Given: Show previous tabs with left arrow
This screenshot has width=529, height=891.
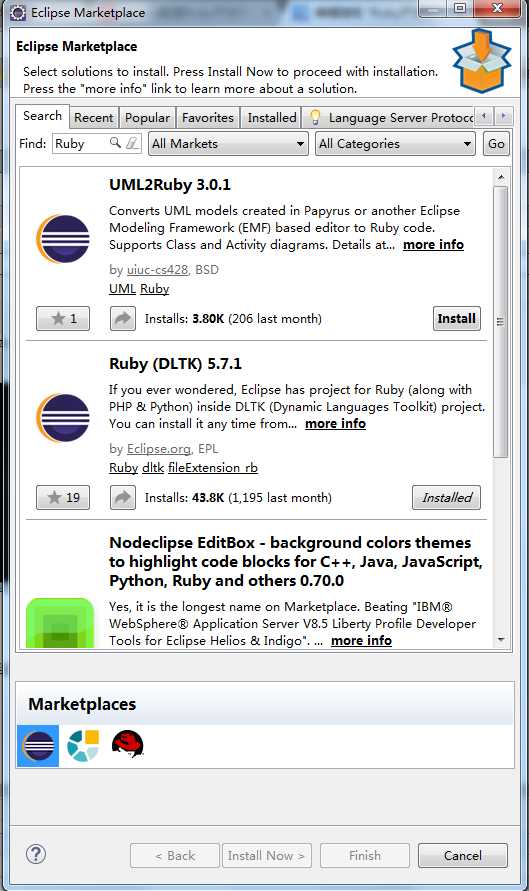Looking at the screenshot, I should [x=484, y=116].
